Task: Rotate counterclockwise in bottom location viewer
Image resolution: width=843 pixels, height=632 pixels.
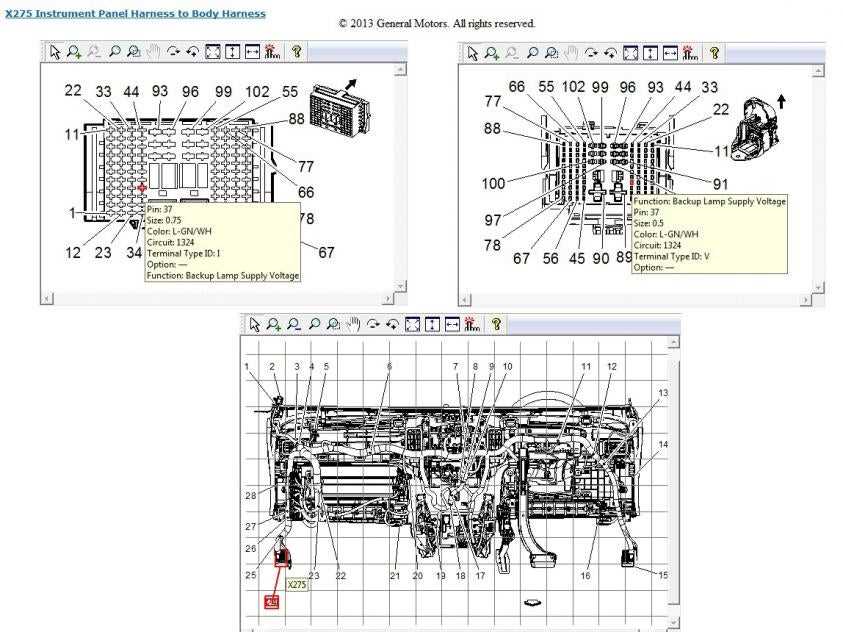Action: [x=392, y=324]
